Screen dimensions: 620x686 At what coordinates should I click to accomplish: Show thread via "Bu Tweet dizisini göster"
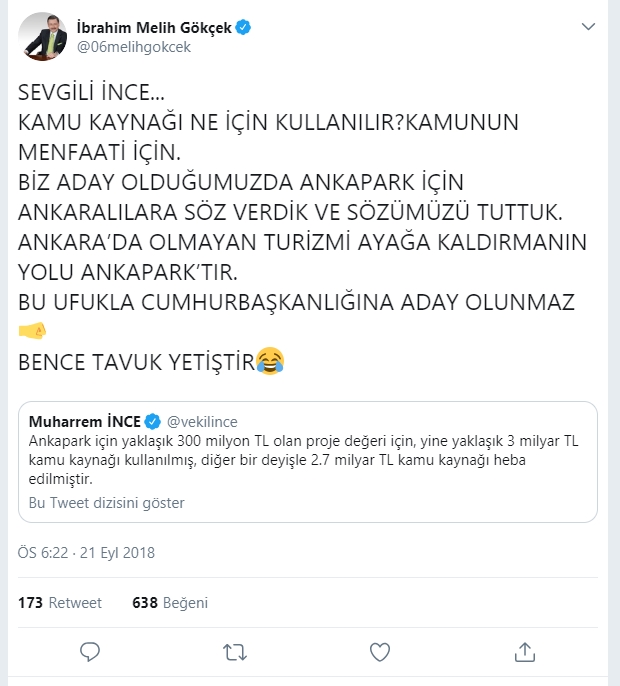[107, 502]
